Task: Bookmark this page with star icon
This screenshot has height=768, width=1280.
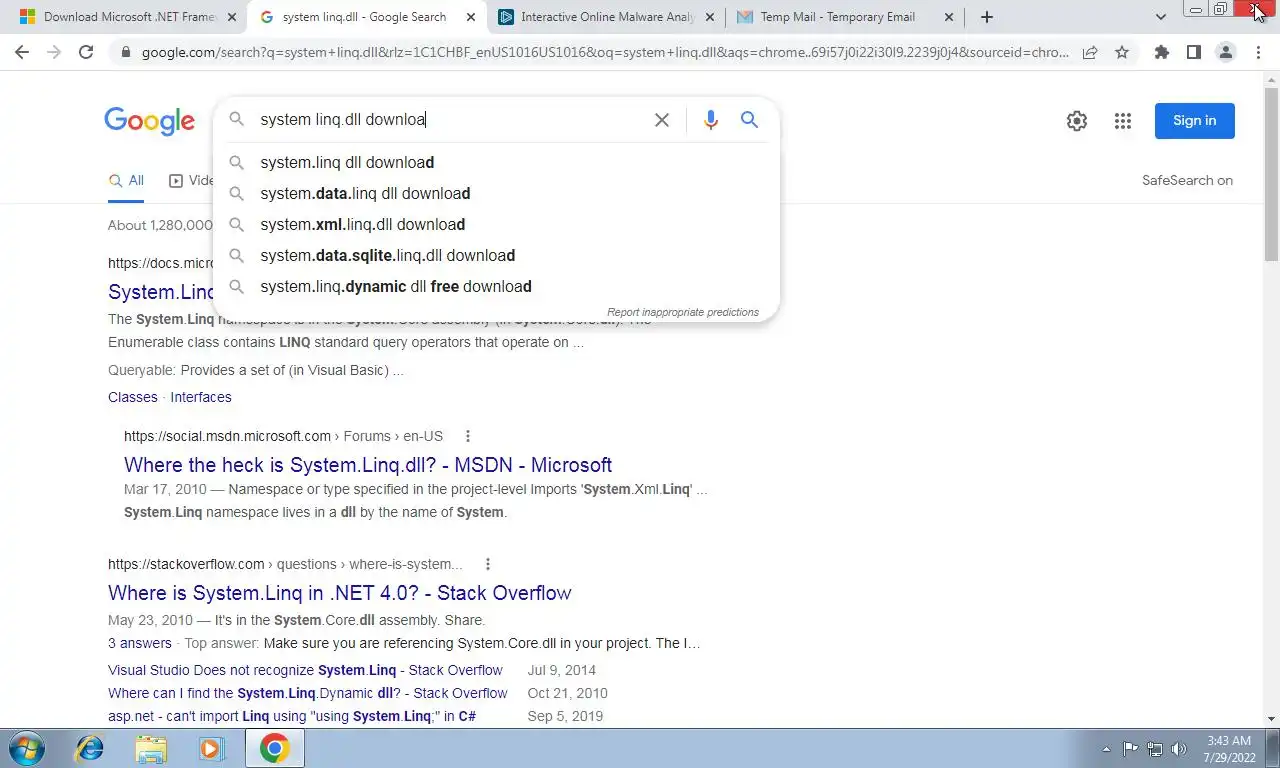Action: point(1122,52)
